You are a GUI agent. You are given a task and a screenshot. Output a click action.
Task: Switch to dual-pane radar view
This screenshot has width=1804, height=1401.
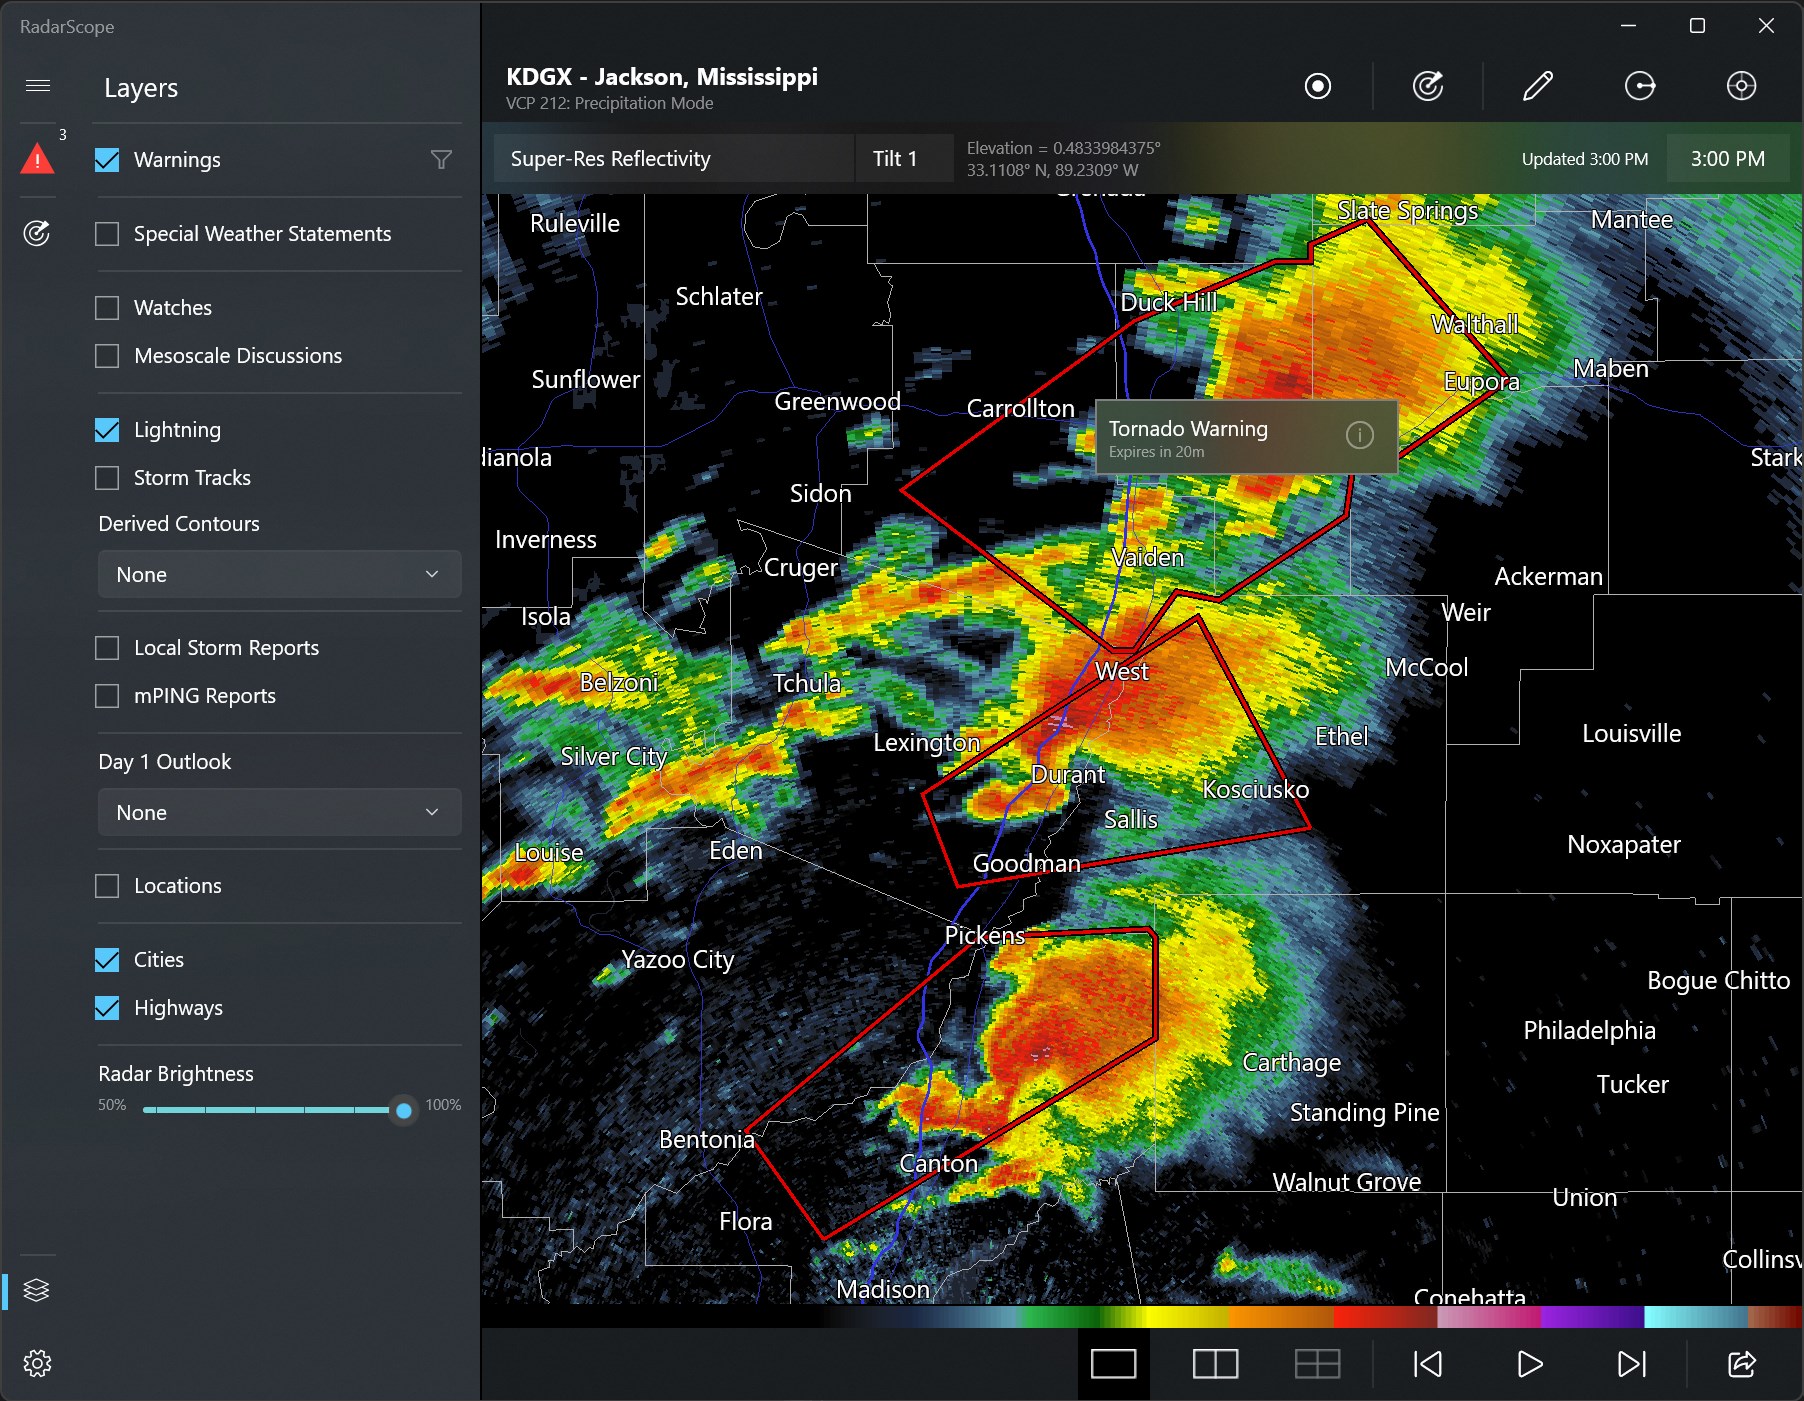click(1215, 1363)
